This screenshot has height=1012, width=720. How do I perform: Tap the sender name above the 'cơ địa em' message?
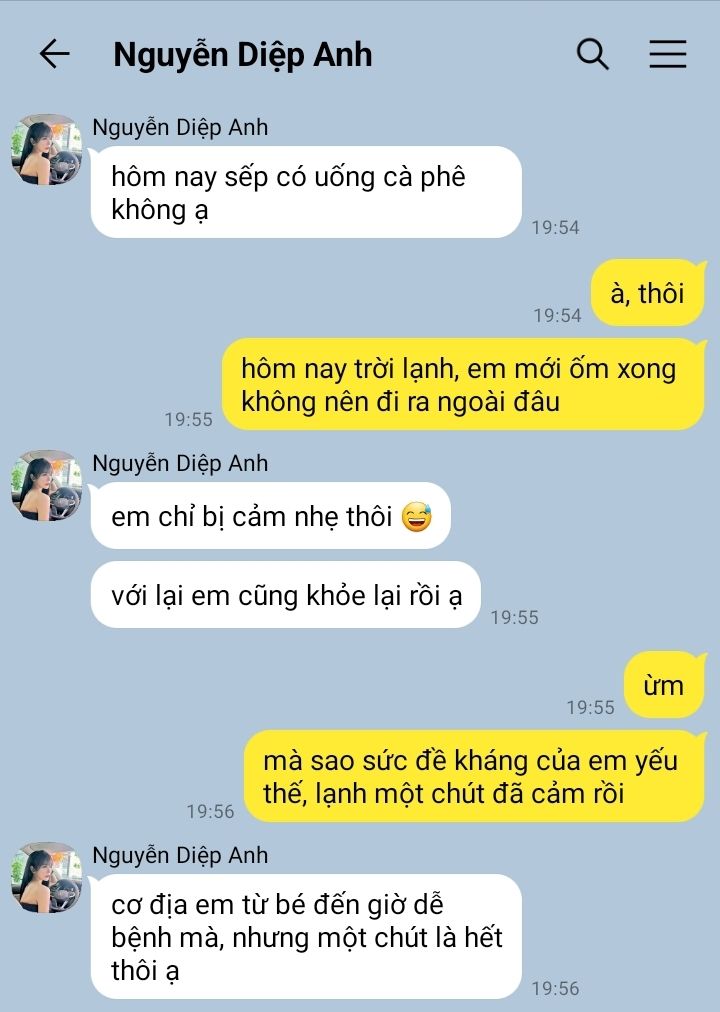(180, 855)
